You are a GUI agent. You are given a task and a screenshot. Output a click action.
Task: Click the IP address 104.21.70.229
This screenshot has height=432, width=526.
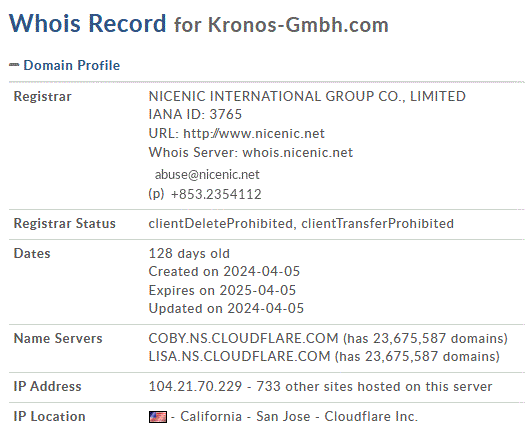point(195,386)
